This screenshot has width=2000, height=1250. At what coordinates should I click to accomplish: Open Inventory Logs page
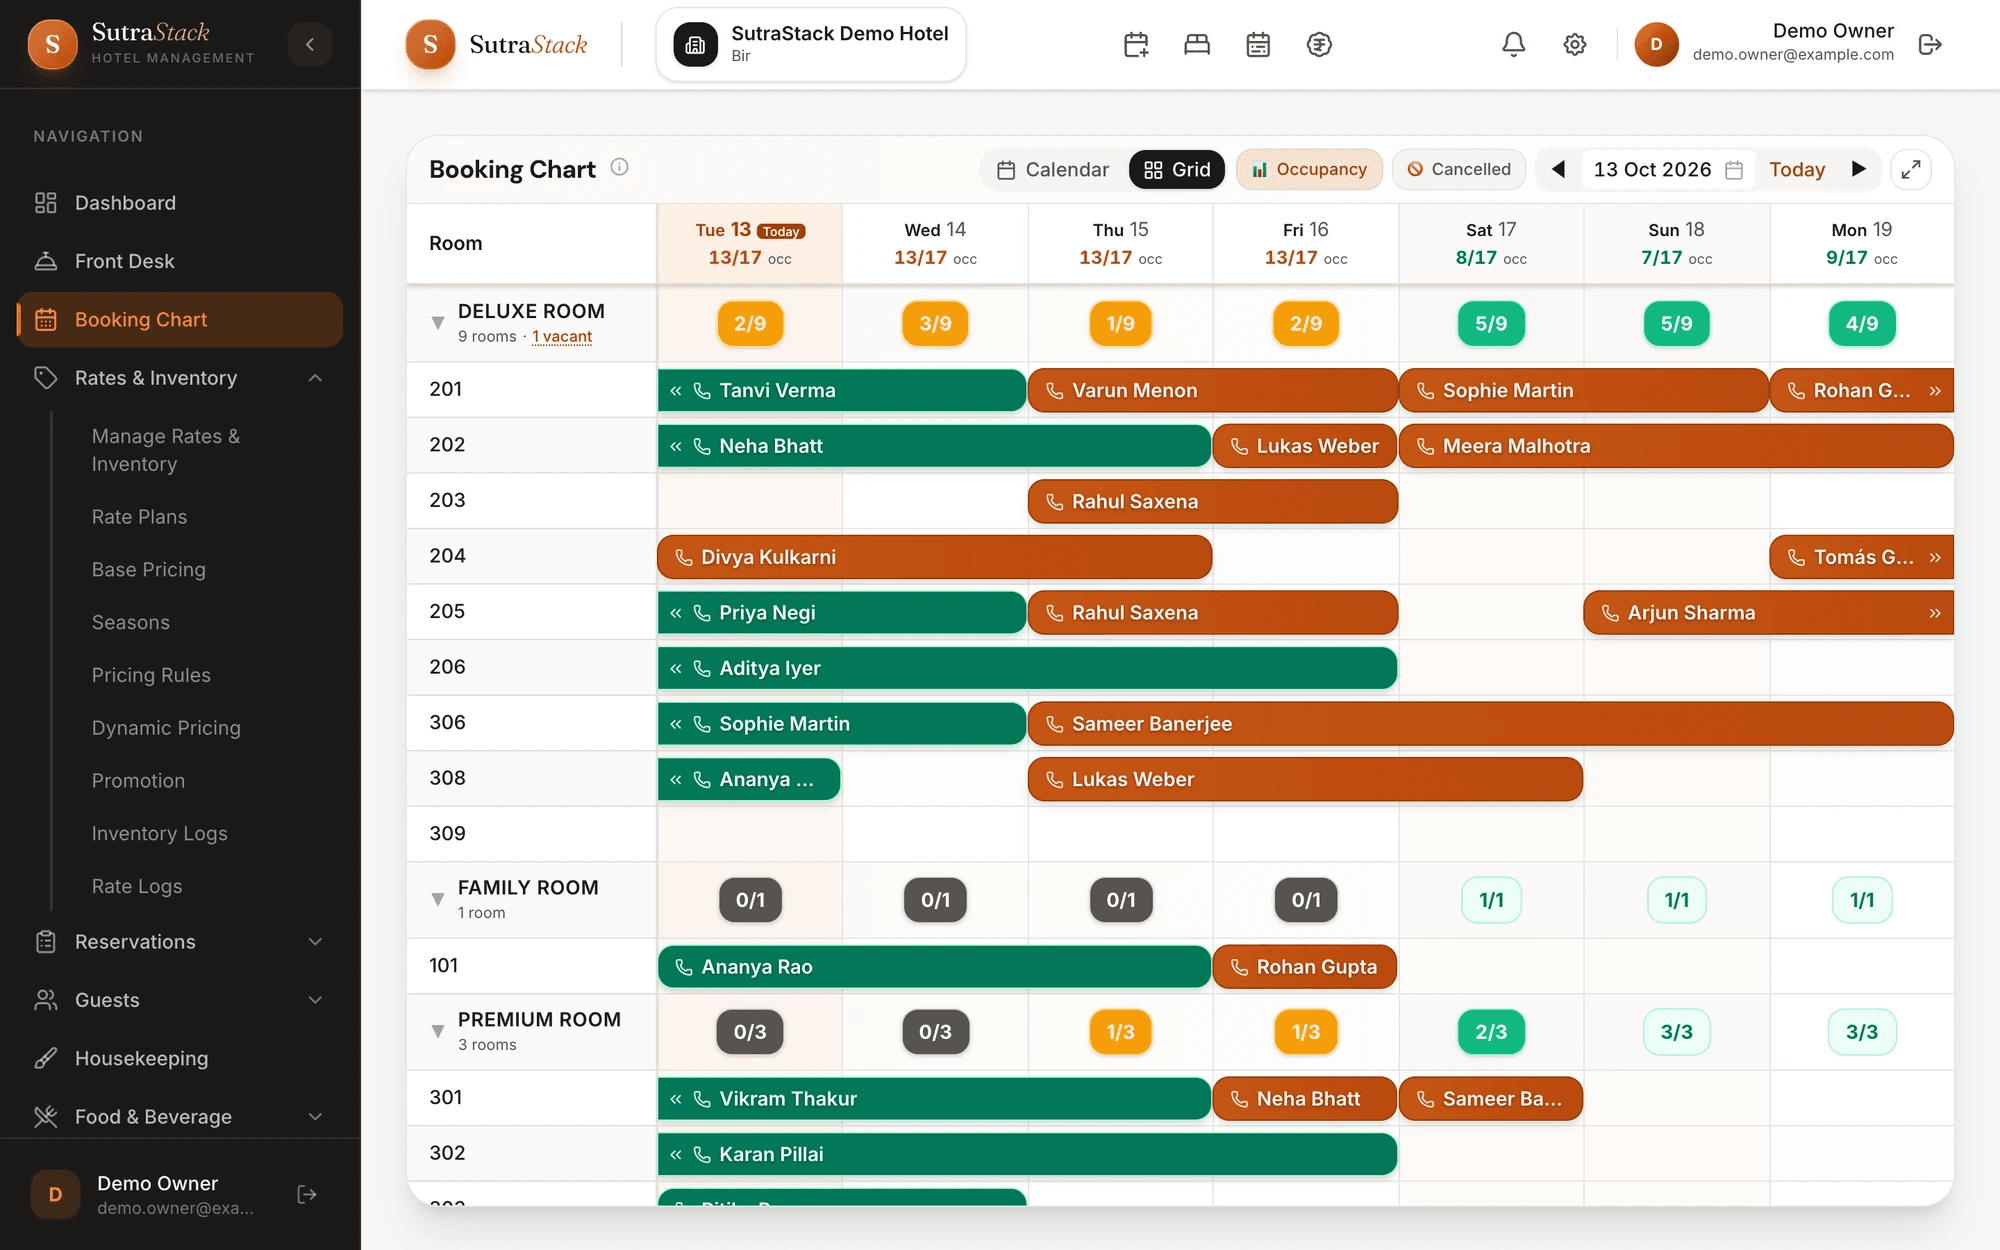[159, 834]
